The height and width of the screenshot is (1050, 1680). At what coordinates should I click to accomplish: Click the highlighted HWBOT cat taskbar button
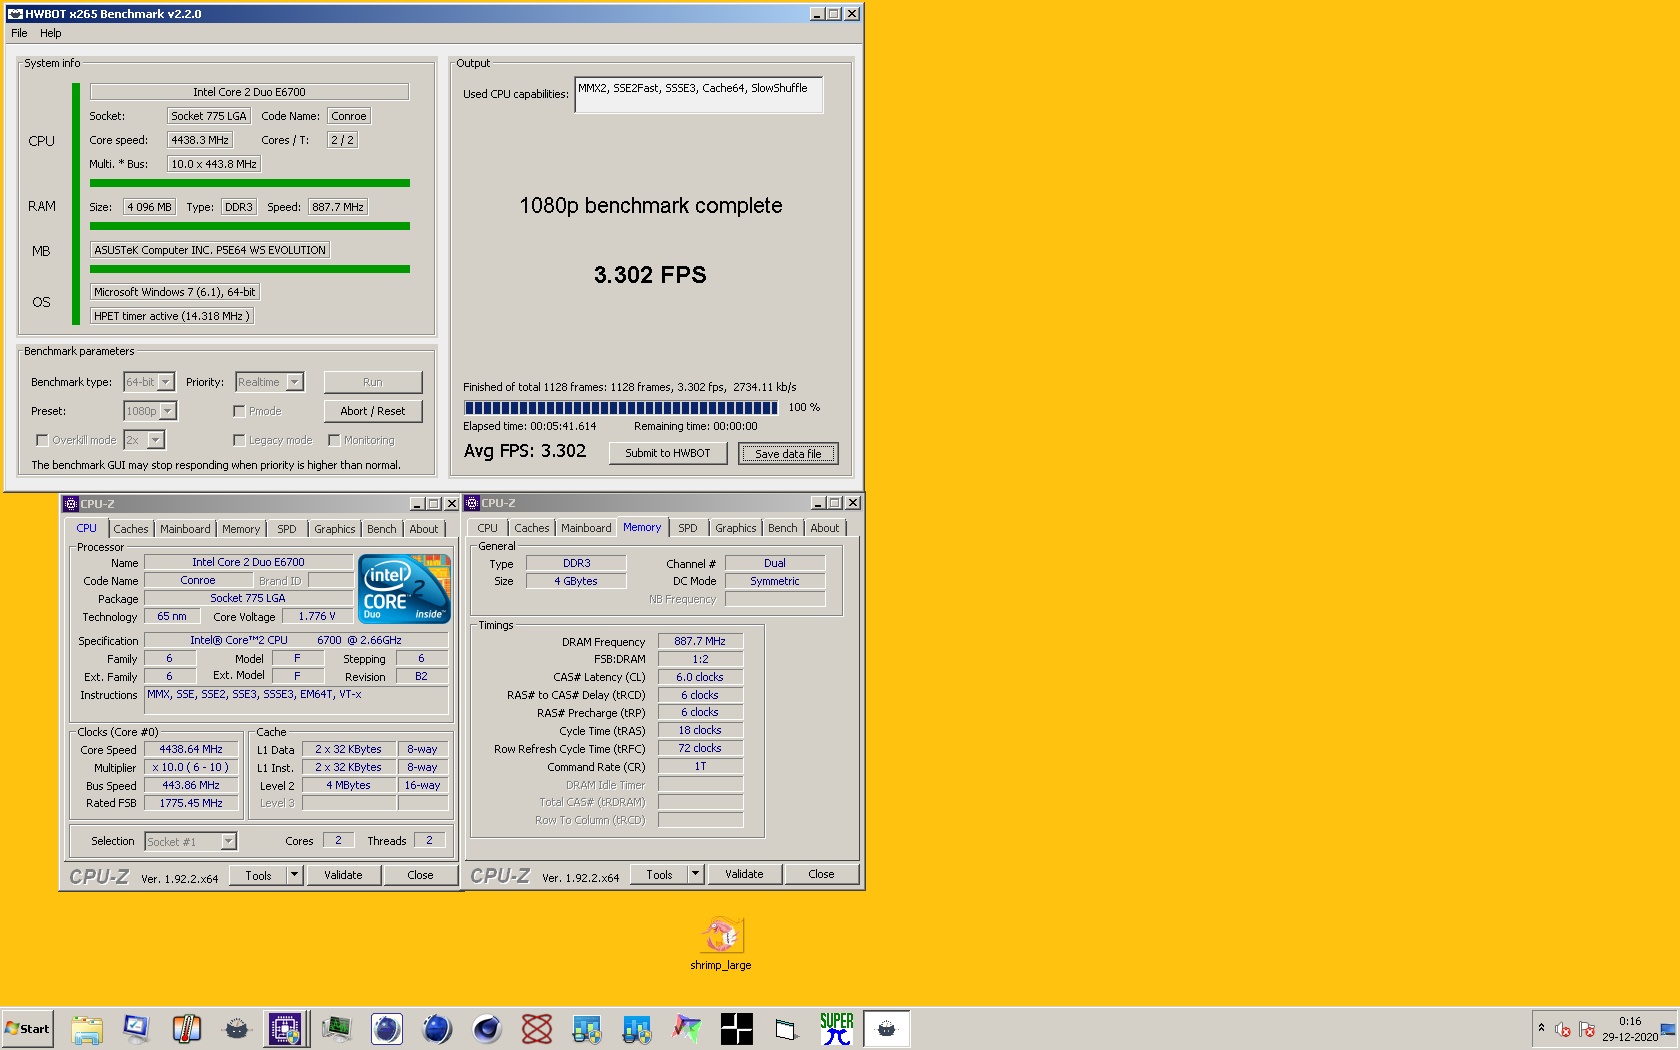click(886, 1029)
